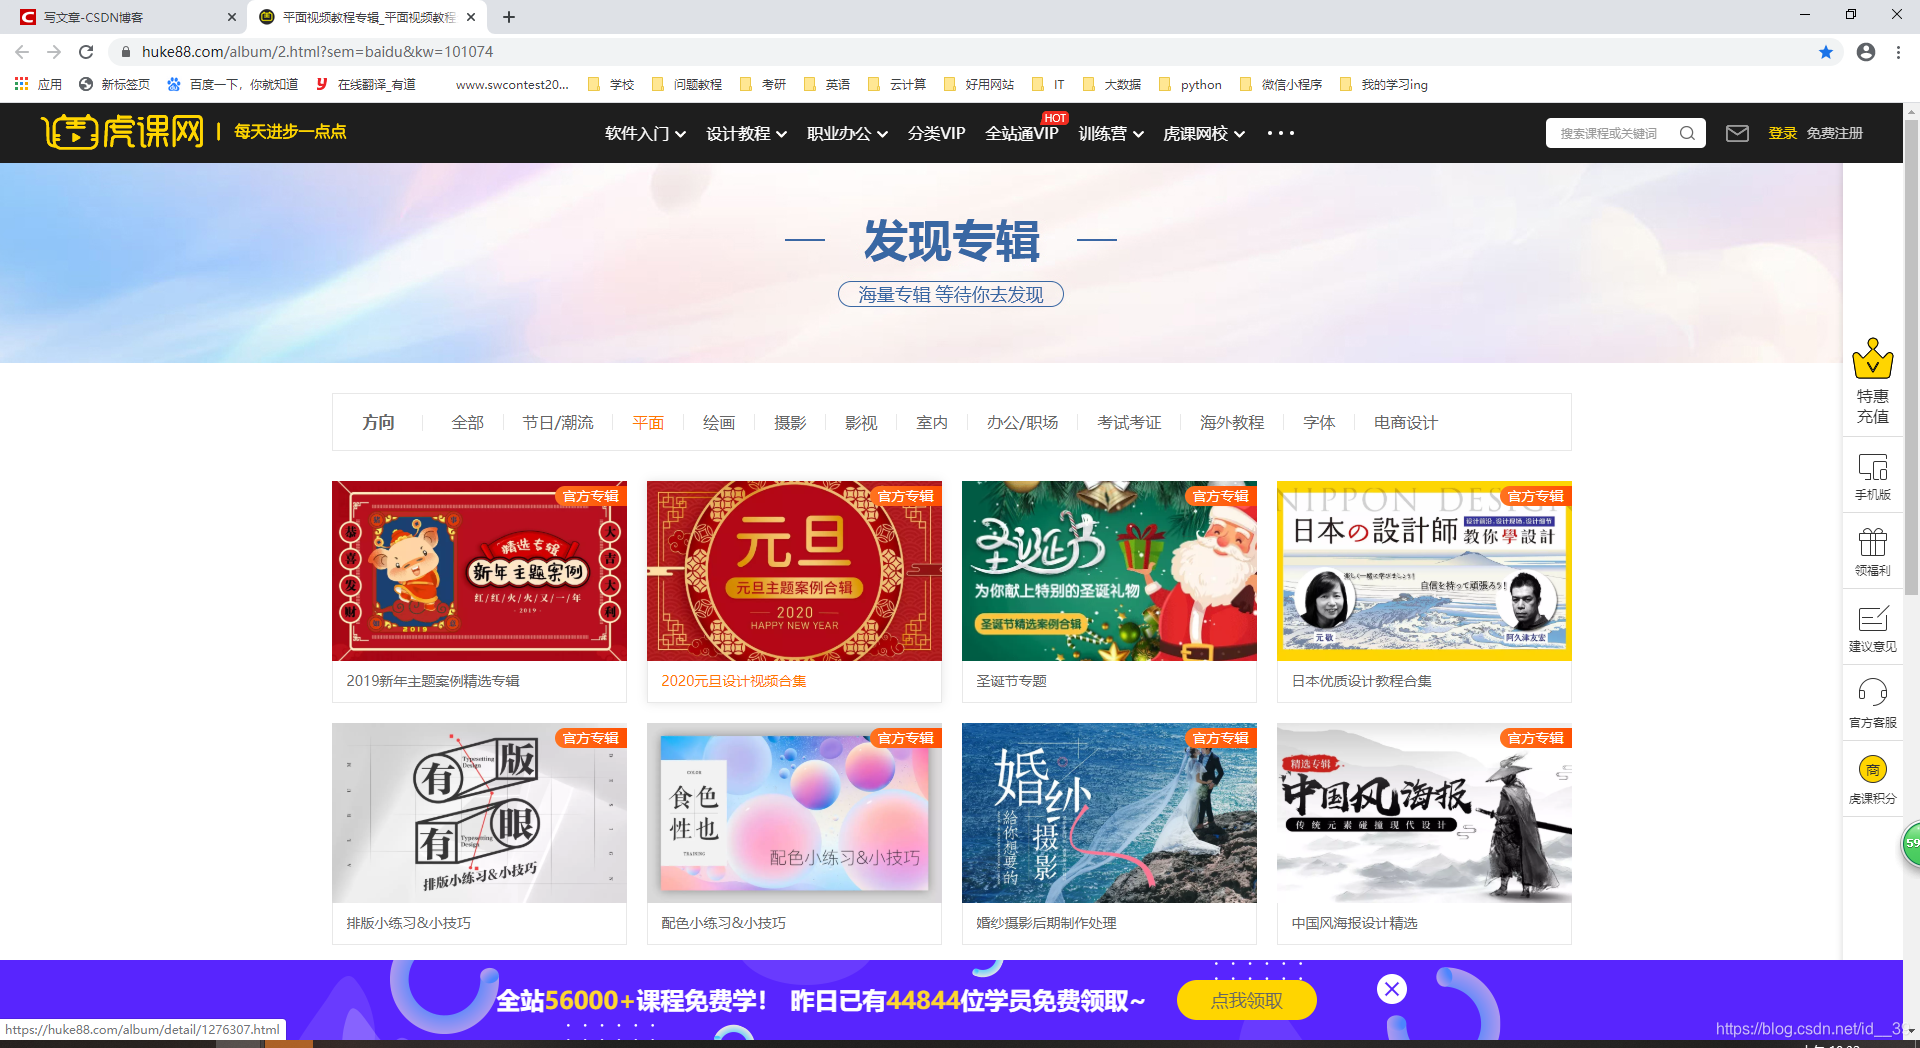Open the 圣诞节专题 album thumbnail

click(x=1108, y=571)
